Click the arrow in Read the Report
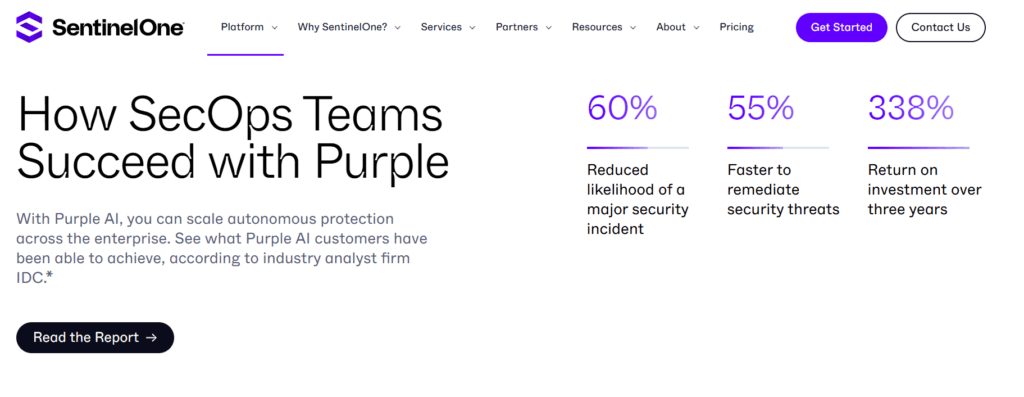This screenshot has height=397, width=1024. click(x=152, y=338)
